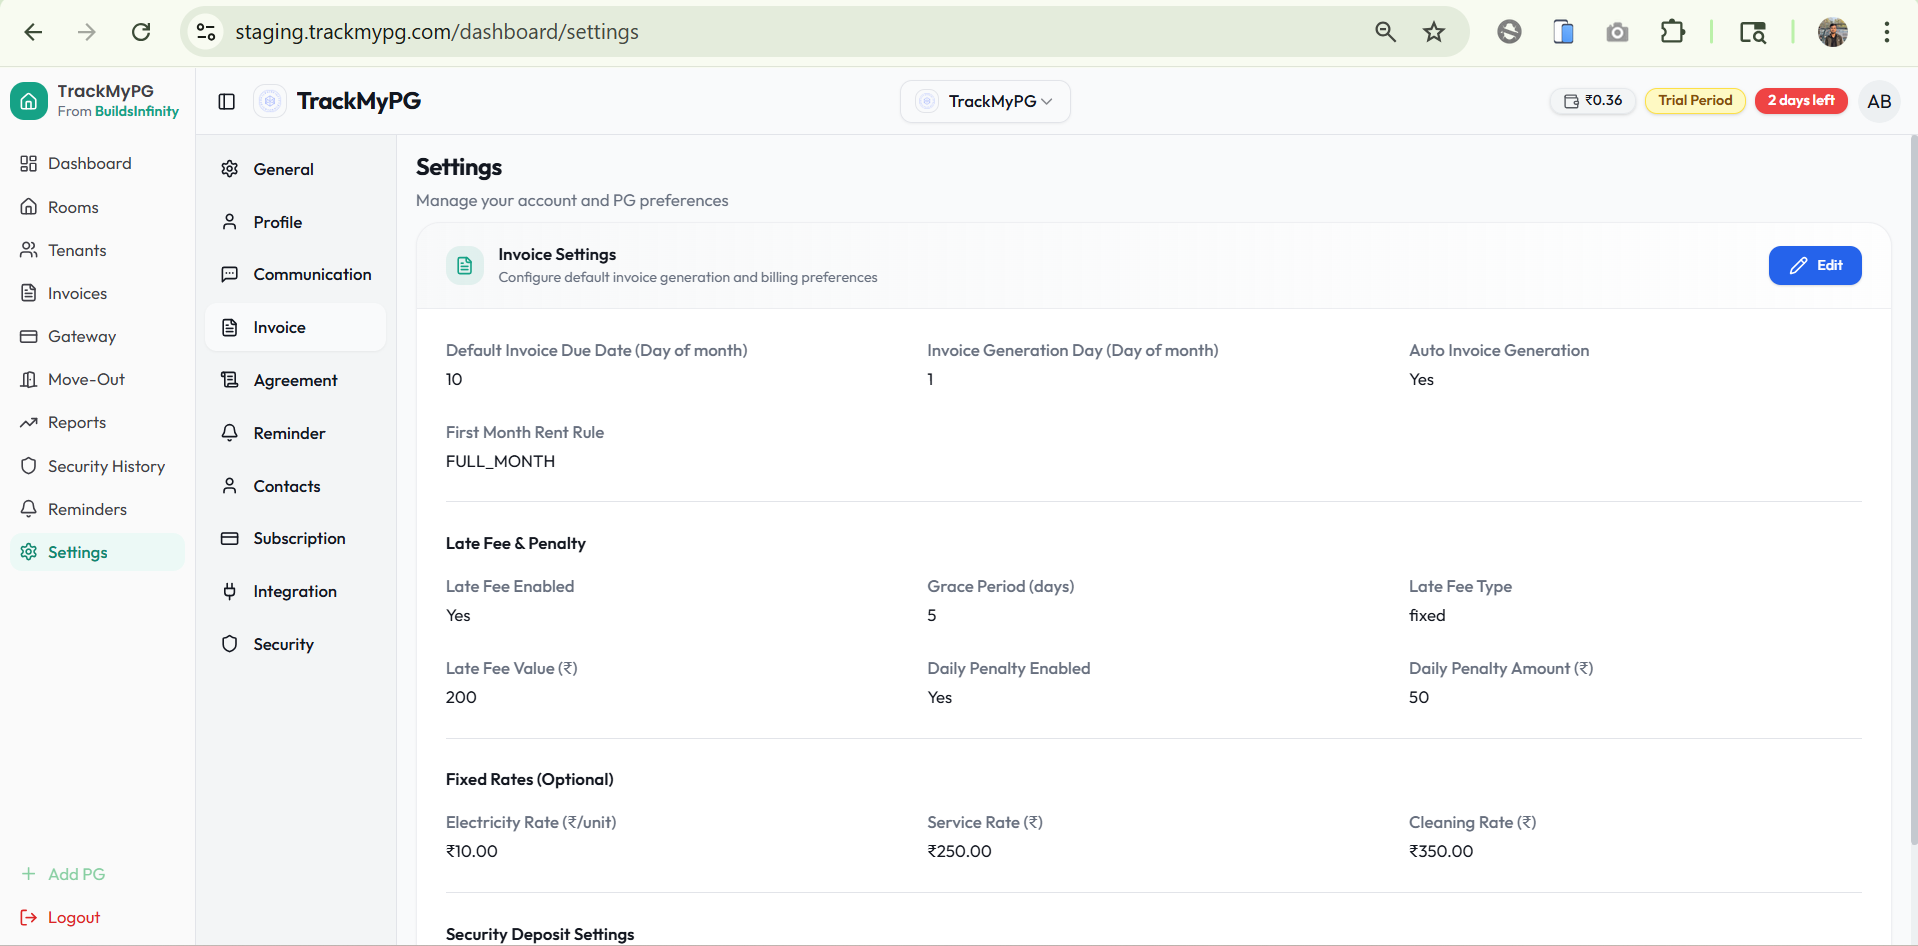Click the zoom magnifier icon in address bar
This screenshot has height=946, width=1918.
click(x=1385, y=32)
